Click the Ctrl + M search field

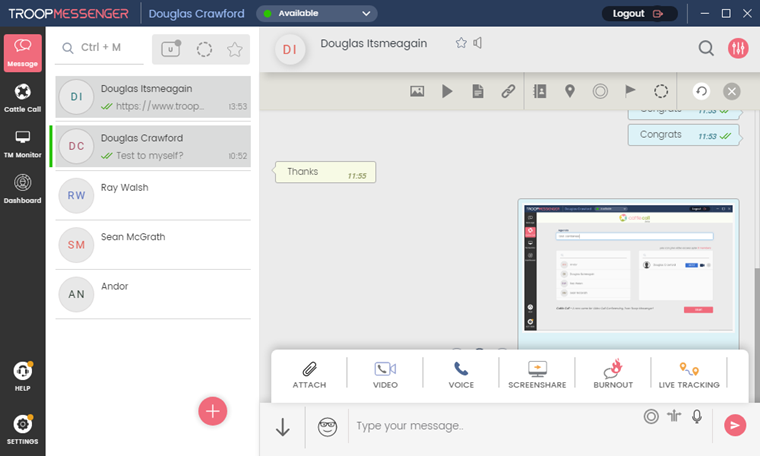click(x=99, y=48)
